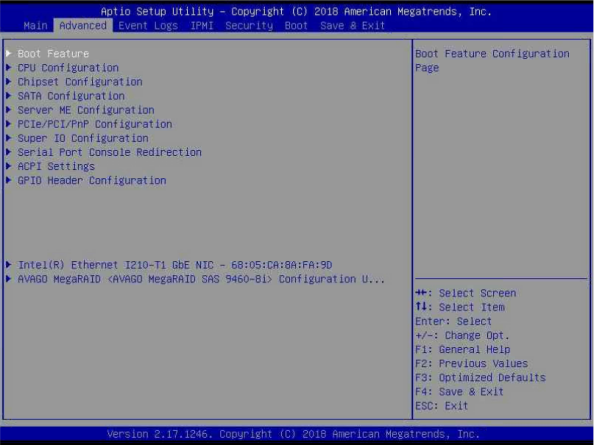Select Serial Port Console Redirection
The height and width of the screenshot is (445, 594).
click(x=109, y=152)
